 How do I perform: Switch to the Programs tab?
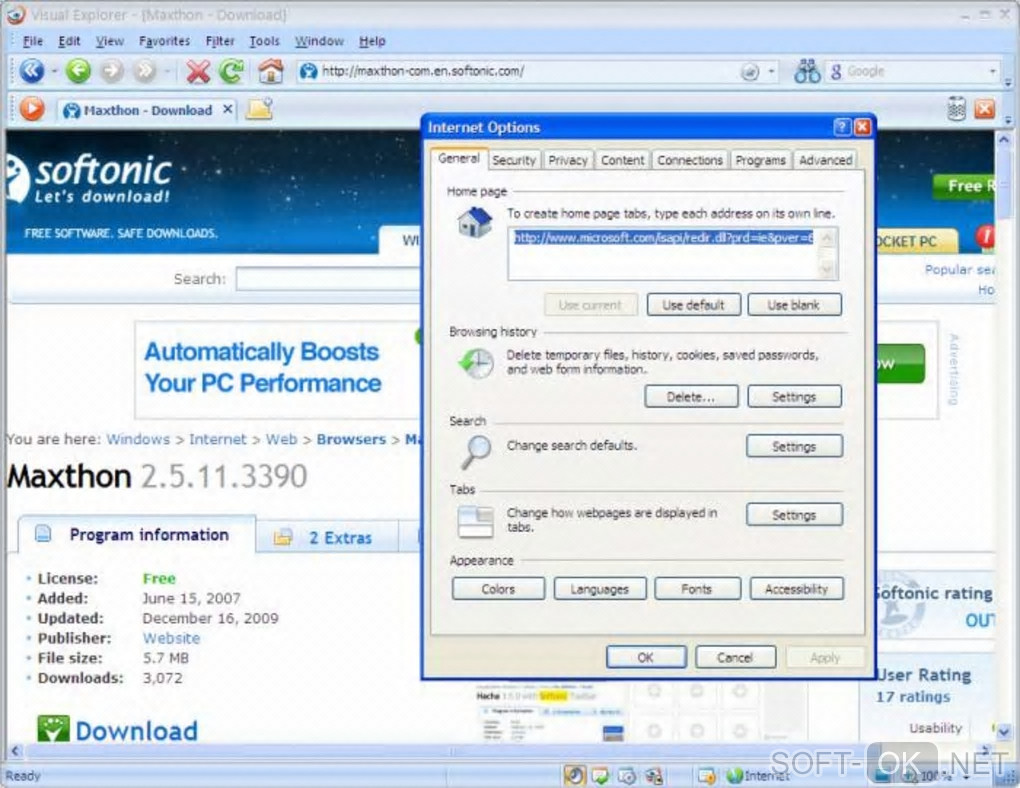pos(760,160)
